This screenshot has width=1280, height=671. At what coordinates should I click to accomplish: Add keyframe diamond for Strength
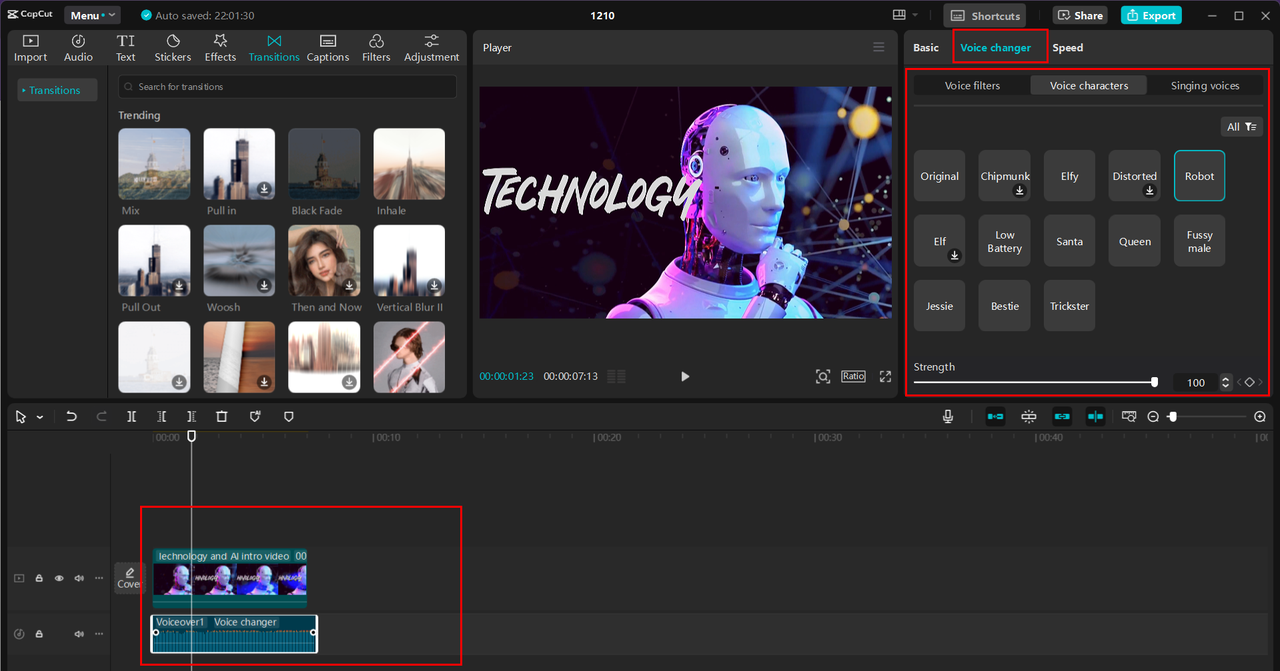[x=1249, y=382]
